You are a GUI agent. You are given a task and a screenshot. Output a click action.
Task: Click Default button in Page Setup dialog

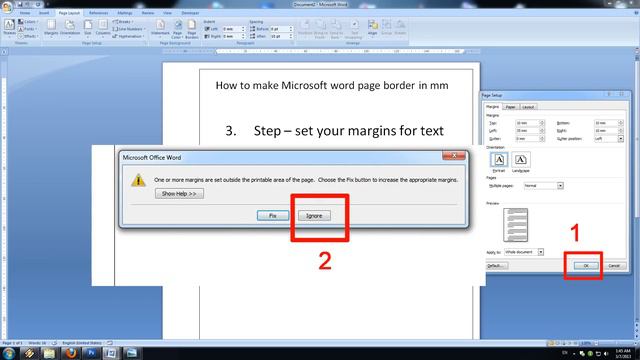pos(496,266)
